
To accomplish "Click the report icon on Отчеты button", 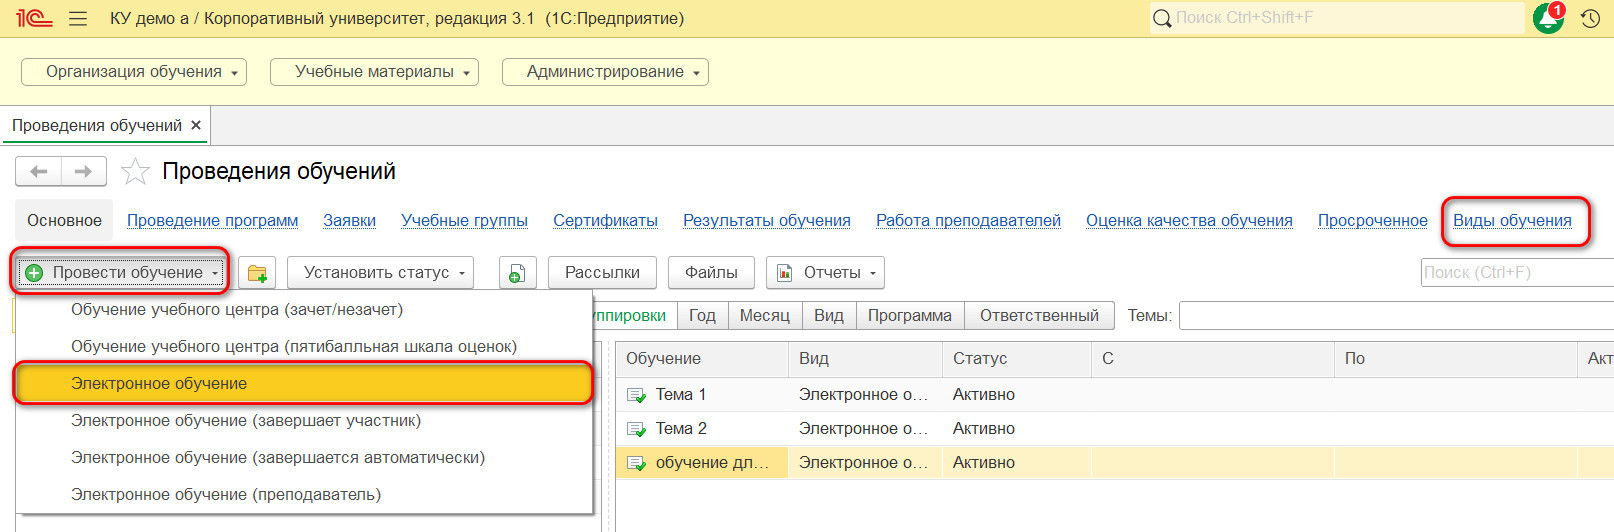I will (x=785, y=273).
